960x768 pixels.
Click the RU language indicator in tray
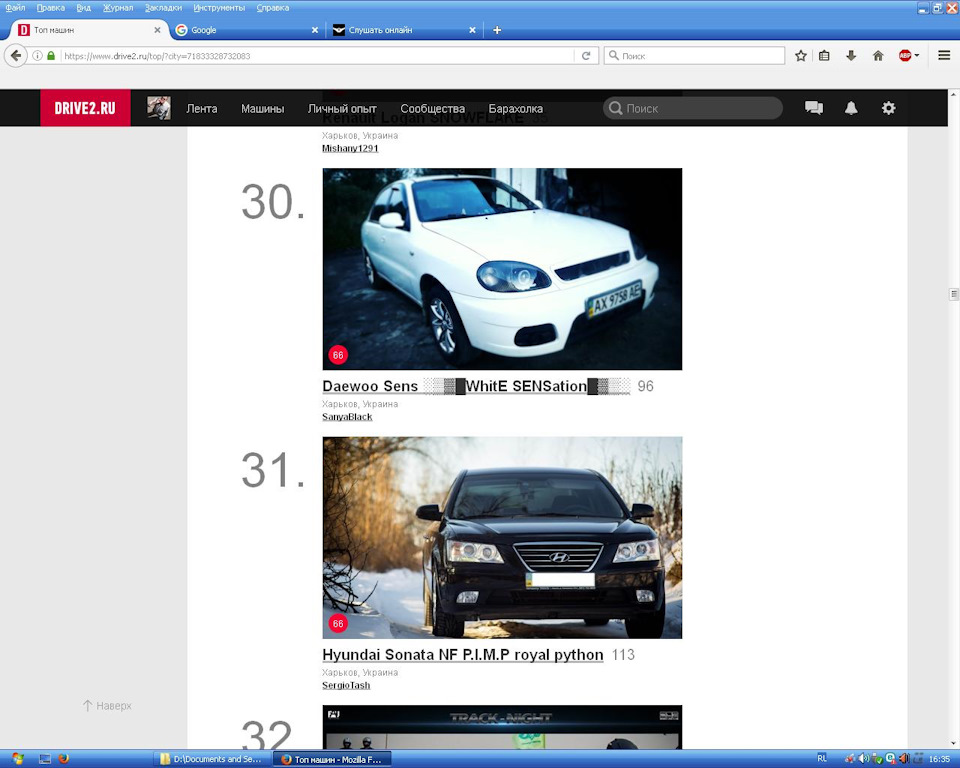822,759
